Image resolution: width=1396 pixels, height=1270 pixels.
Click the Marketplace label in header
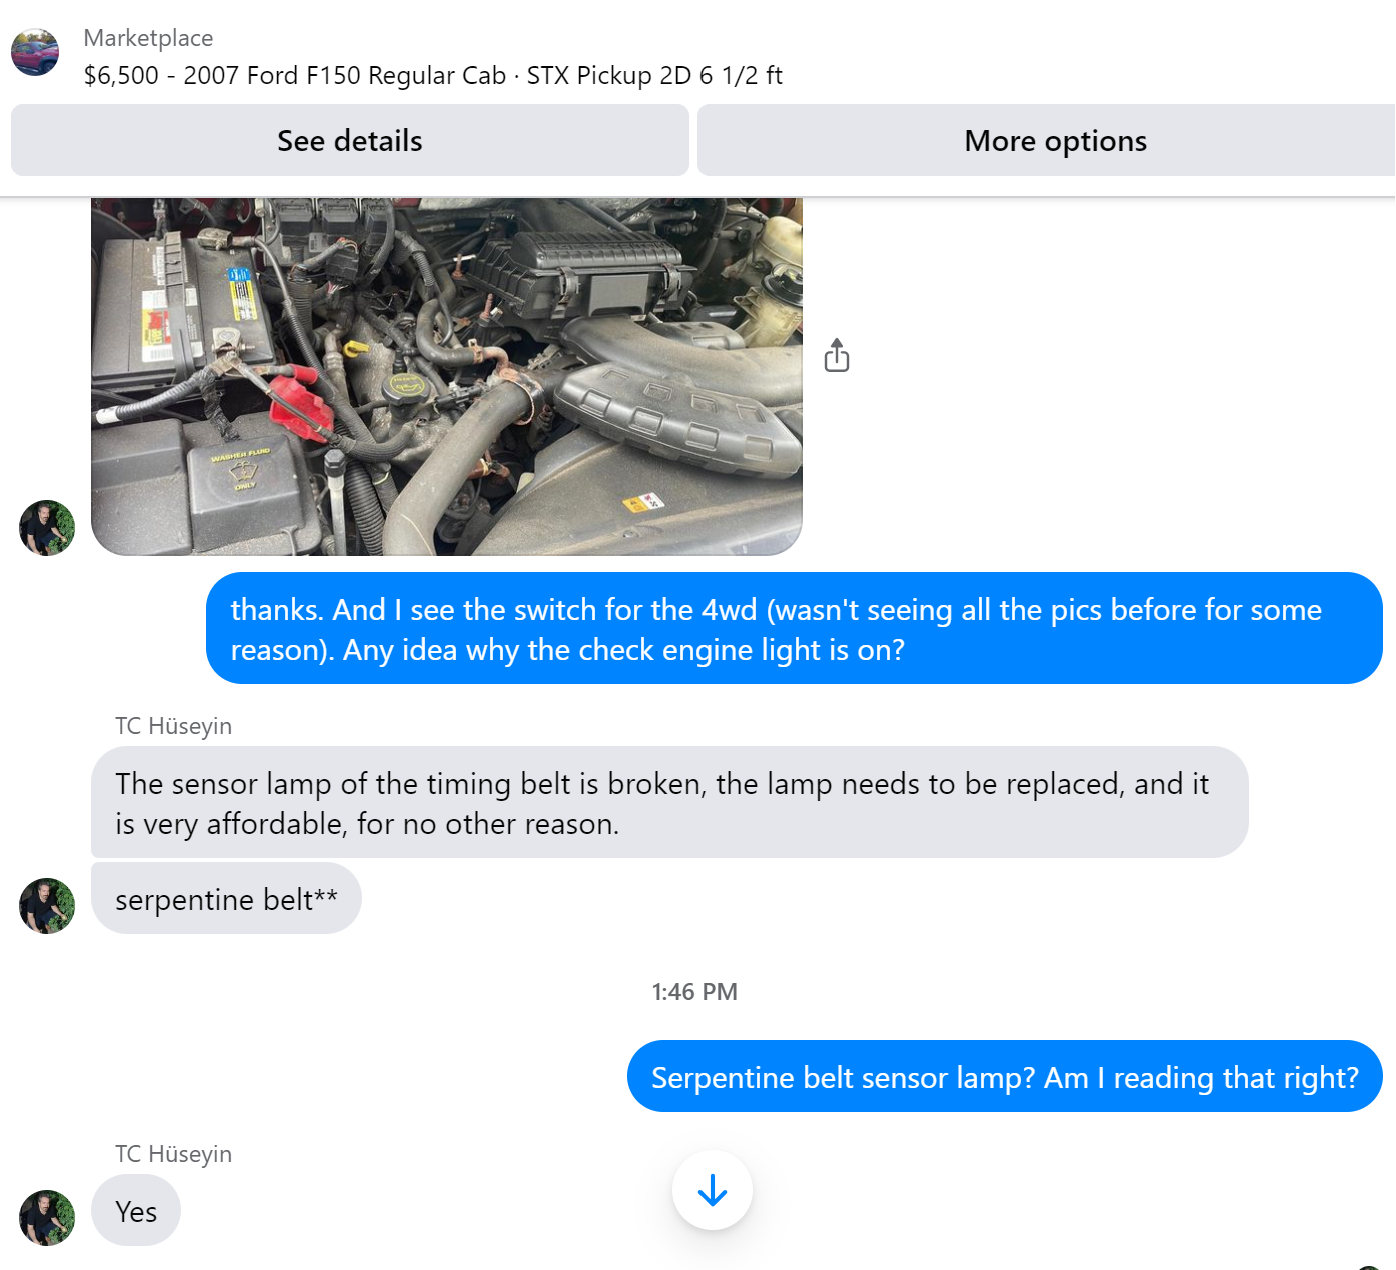(148, 38)
